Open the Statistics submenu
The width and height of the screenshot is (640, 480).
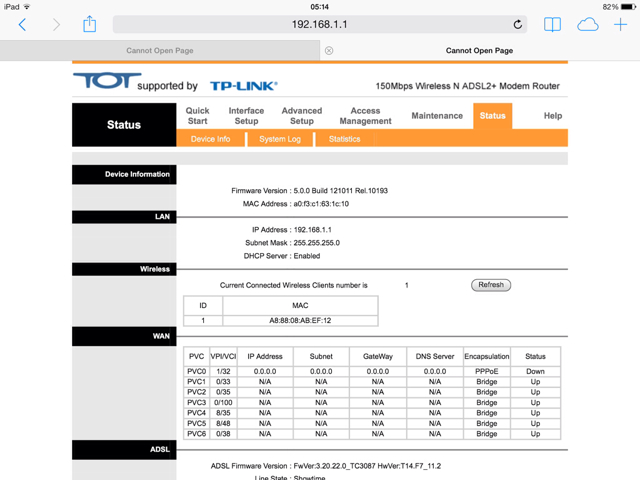344,139
